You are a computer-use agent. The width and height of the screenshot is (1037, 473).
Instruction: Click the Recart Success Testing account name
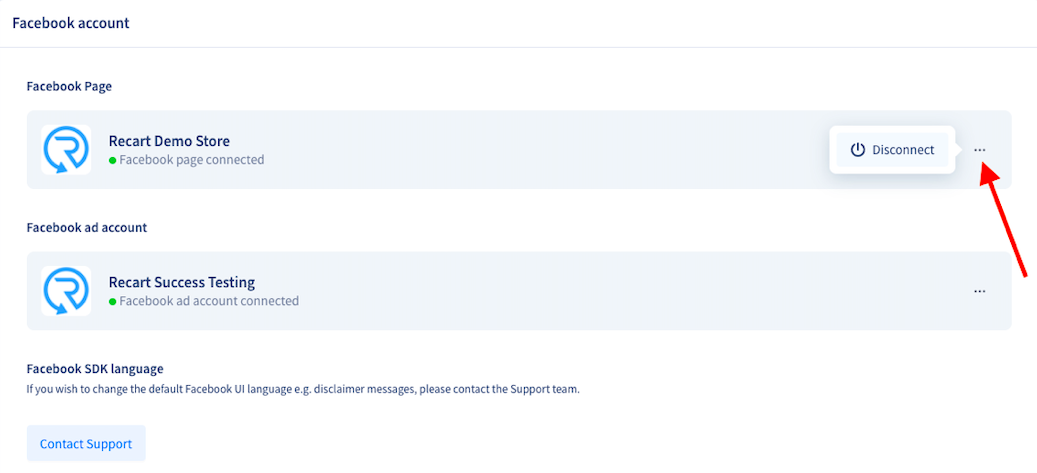pos(182,282)
